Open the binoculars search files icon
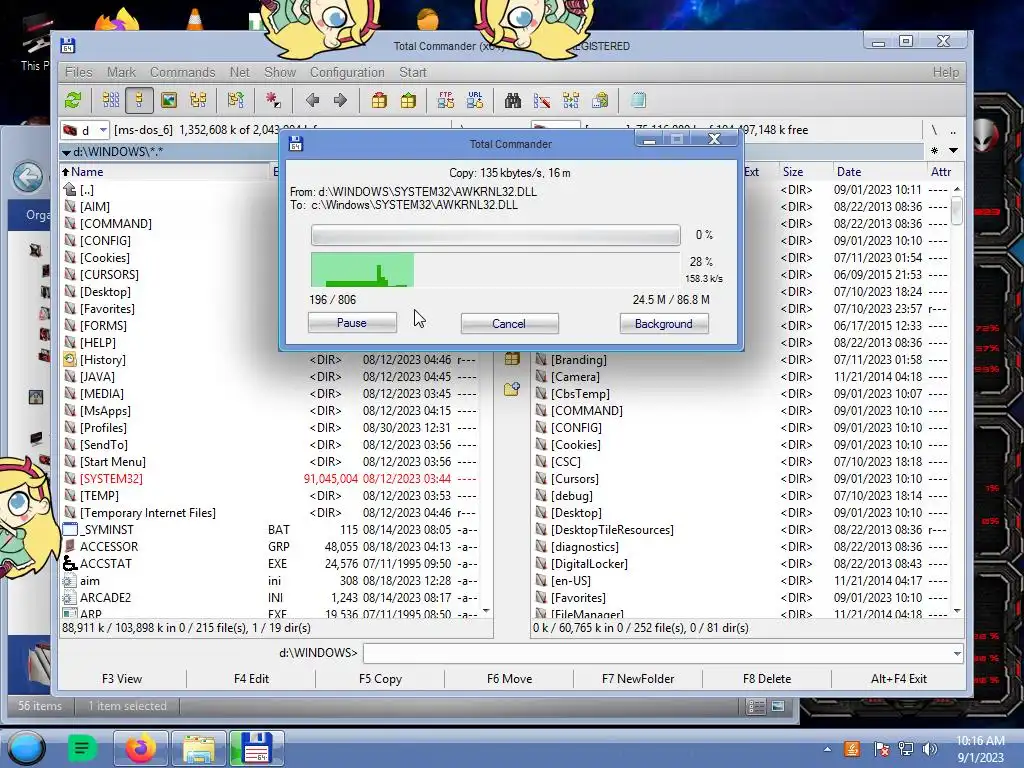The image size is (1024, 768). (513, 101)
